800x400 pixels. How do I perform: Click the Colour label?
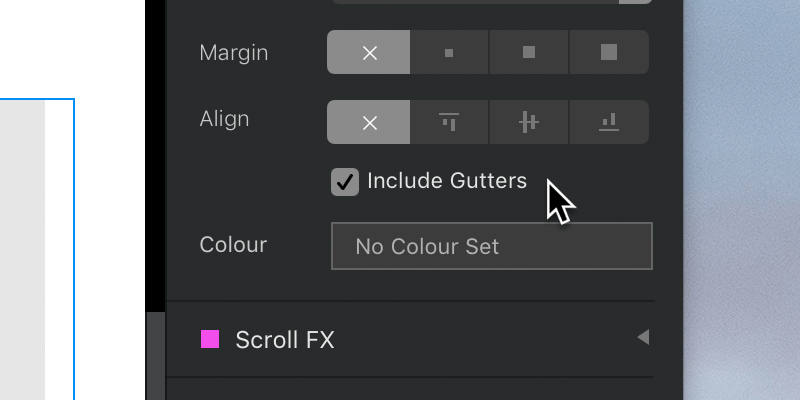click(x=233, y=245)
